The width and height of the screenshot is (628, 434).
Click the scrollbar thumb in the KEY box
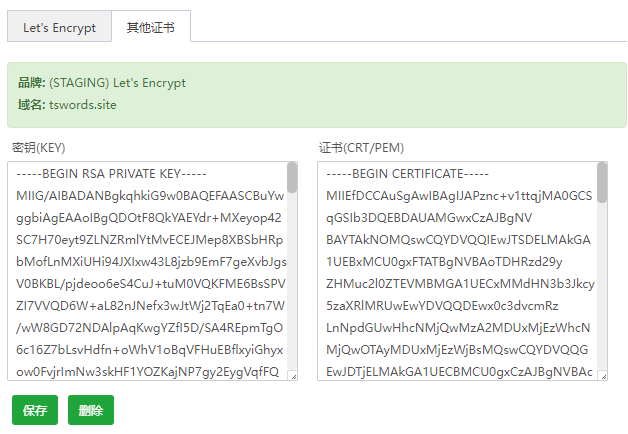(292, 178)
